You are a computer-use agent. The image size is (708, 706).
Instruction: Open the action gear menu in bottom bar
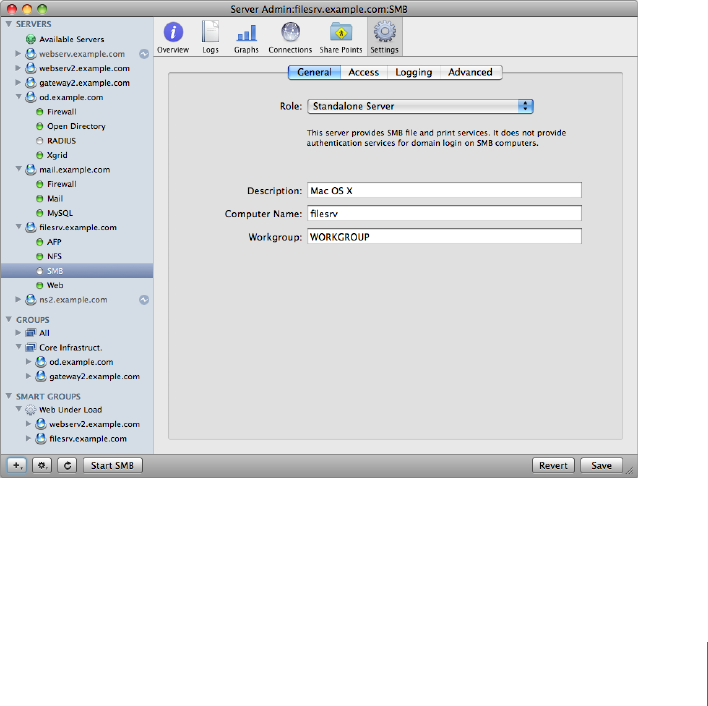[42, 465]
